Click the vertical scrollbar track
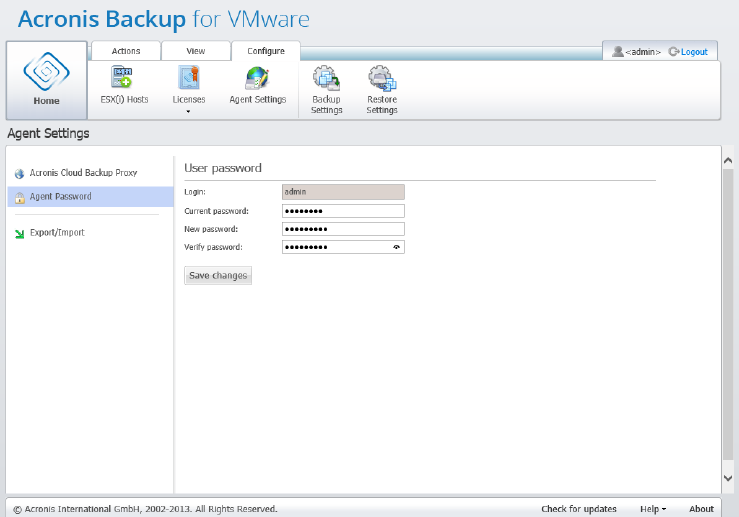This screenshot has width=739, height=517. tap(728, 314)
